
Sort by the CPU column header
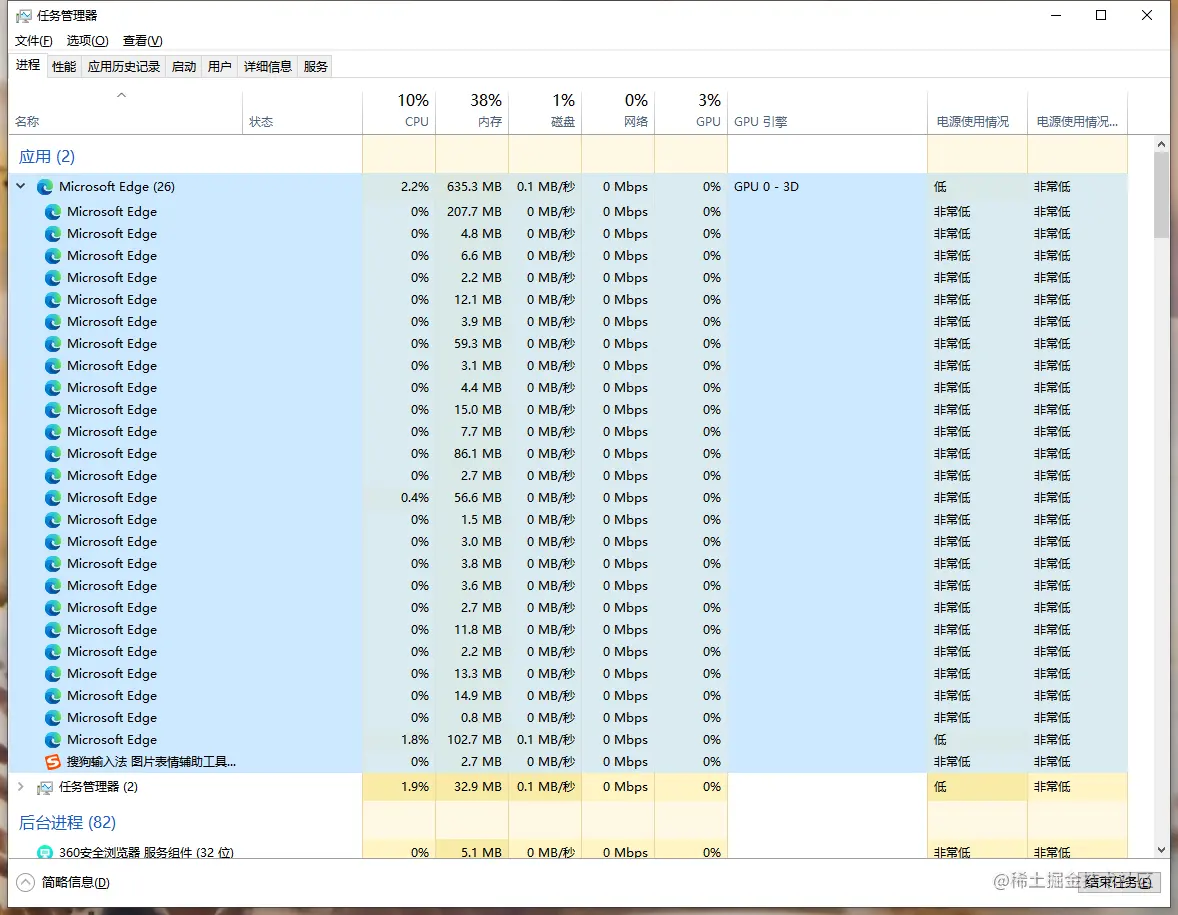coord(399,113)
